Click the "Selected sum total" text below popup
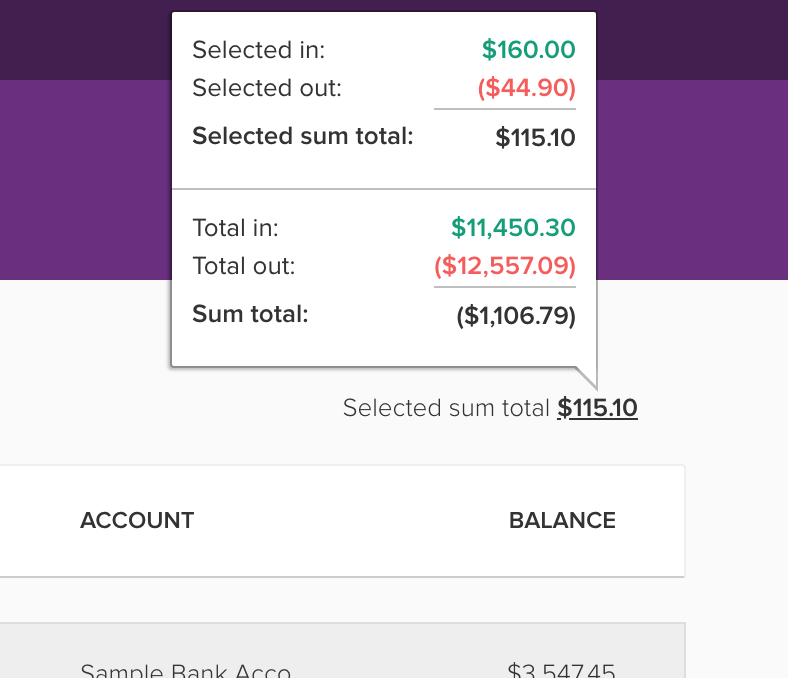Image resolution: width=788 pixels, height=678 pixels. [x=446, y=408]
